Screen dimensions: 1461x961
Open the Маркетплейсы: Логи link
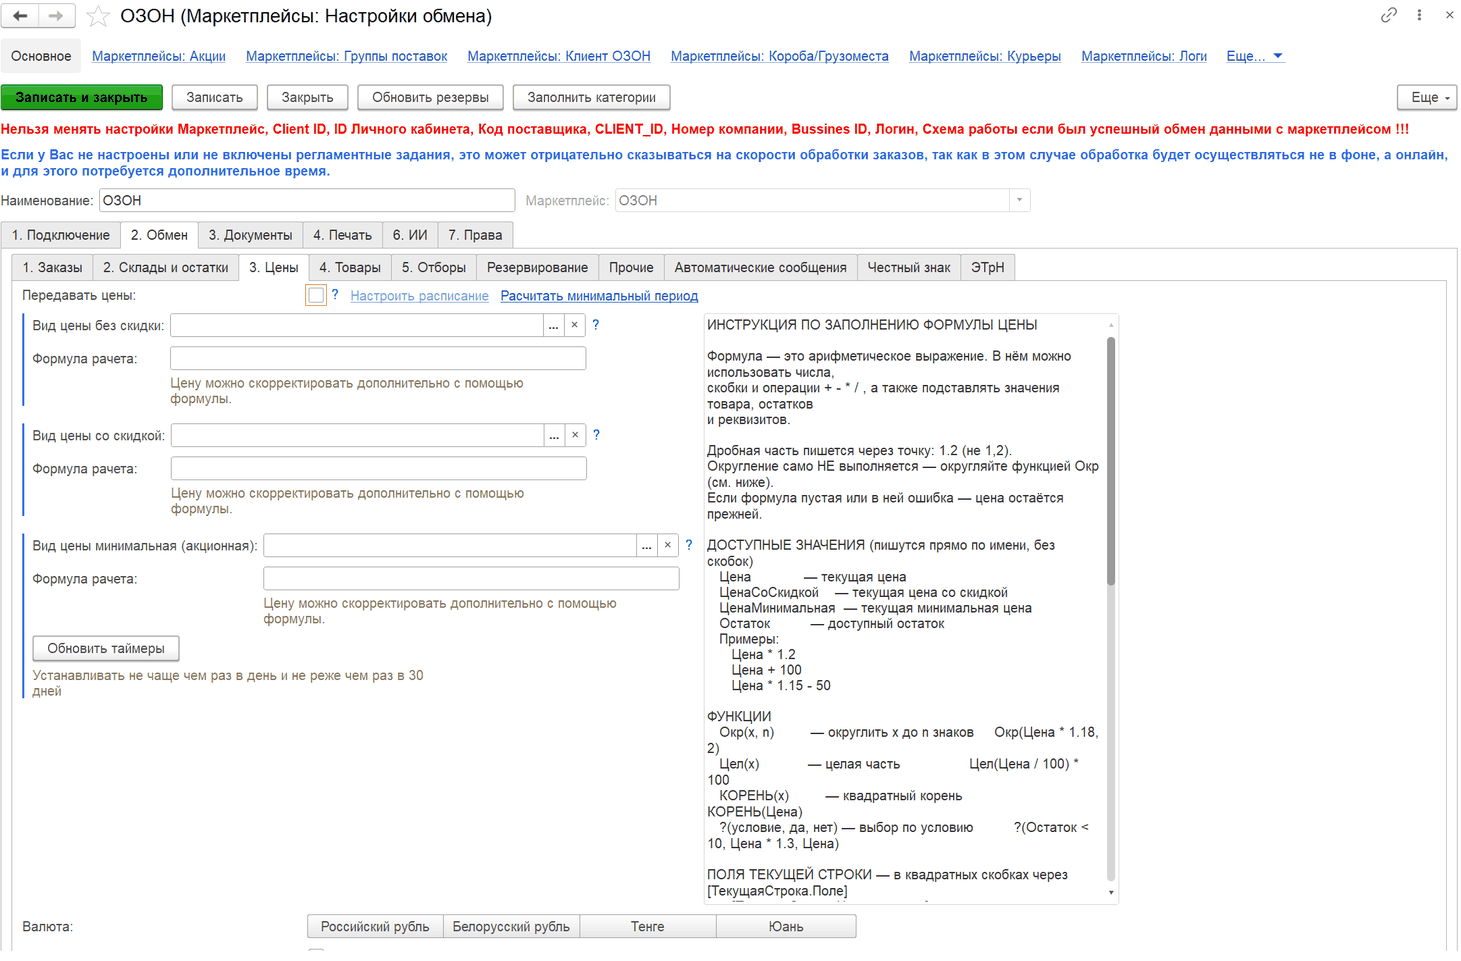click(1144, 56)
